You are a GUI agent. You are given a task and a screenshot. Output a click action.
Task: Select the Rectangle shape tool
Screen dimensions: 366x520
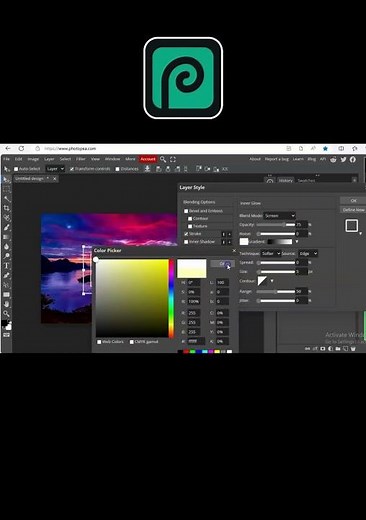6,295
